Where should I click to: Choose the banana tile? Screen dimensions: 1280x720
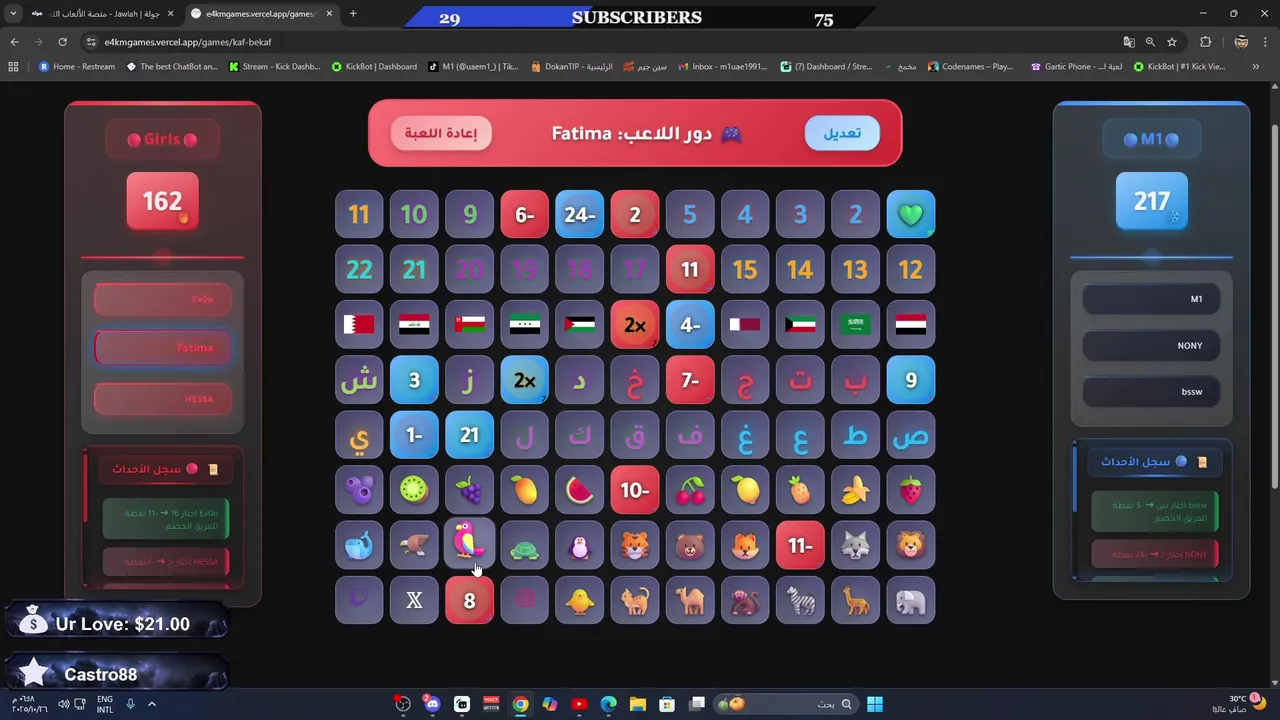(x=855, y=490)
